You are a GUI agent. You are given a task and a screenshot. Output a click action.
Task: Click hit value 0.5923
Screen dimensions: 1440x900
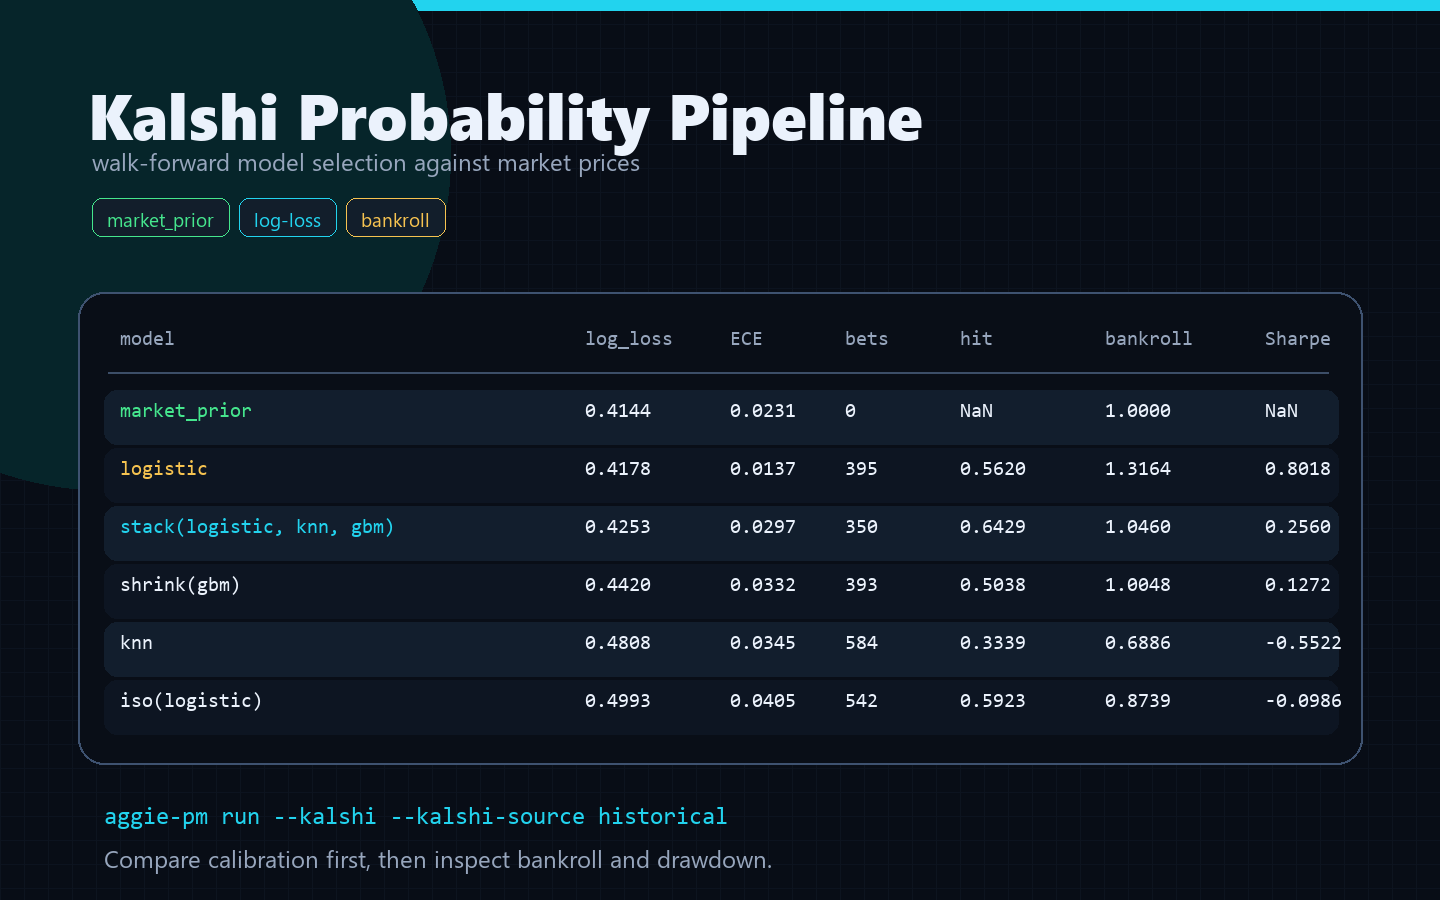pos(993,701)
